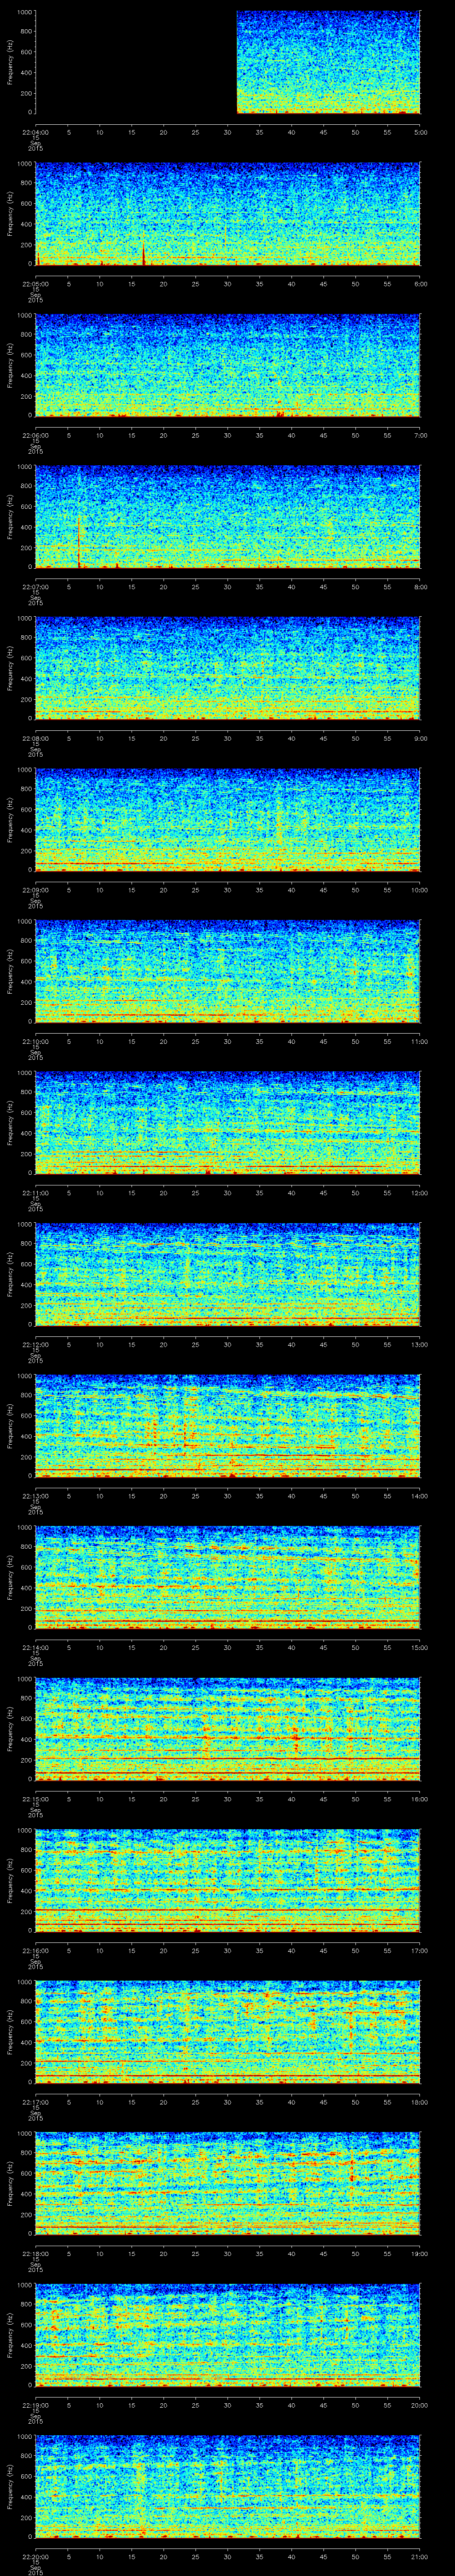Click the 22:04:00 start time label

tap(35, 131)
